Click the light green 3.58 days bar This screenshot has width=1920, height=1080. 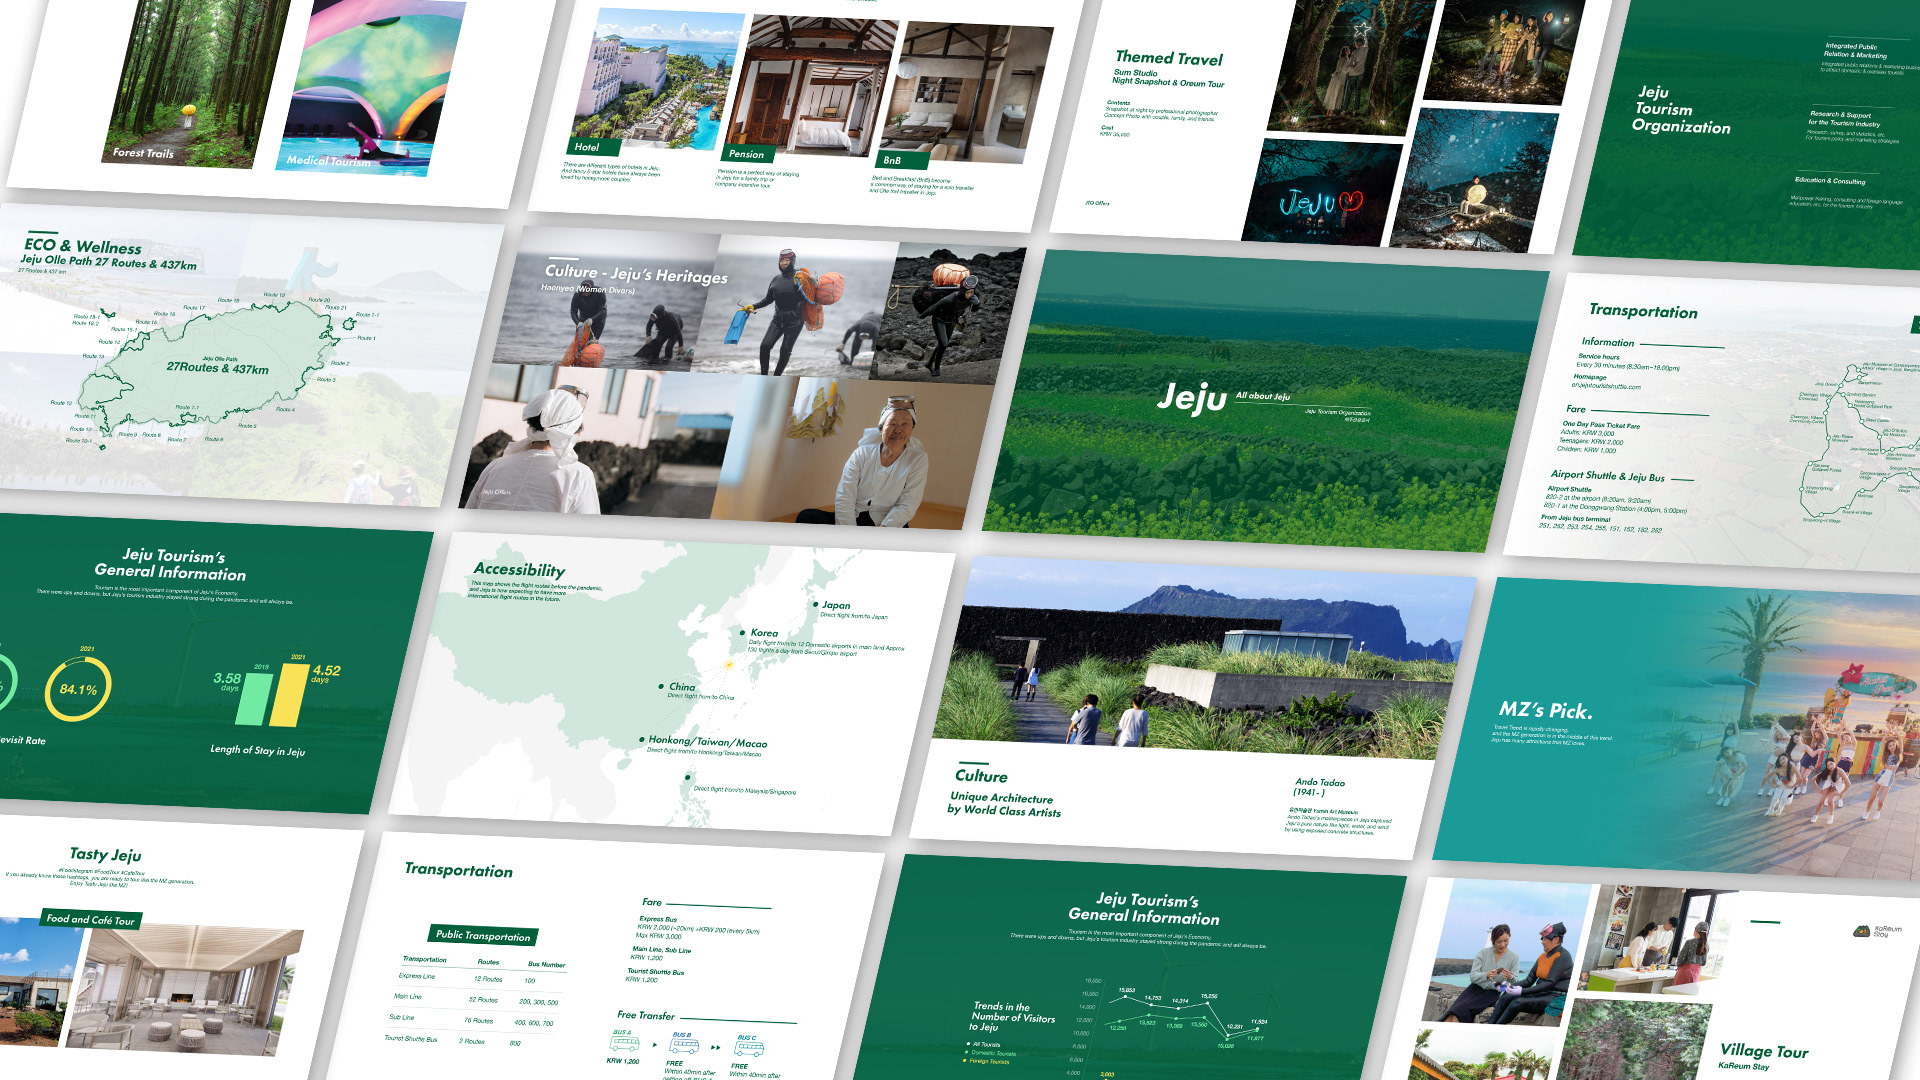pos(254,699)
